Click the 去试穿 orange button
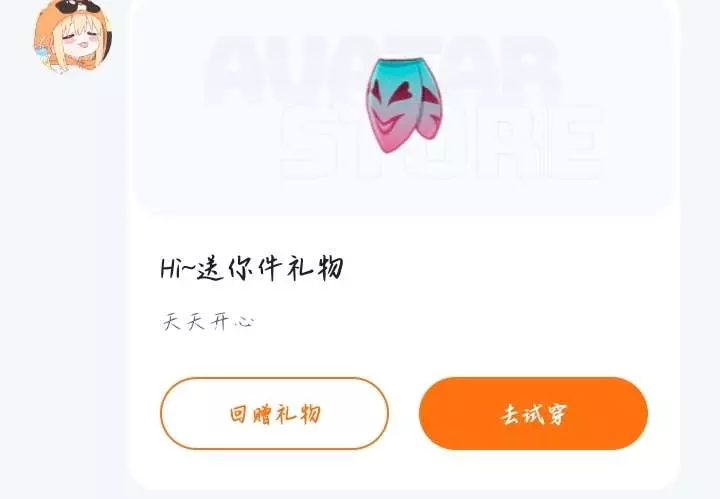 tap(533, 414)
